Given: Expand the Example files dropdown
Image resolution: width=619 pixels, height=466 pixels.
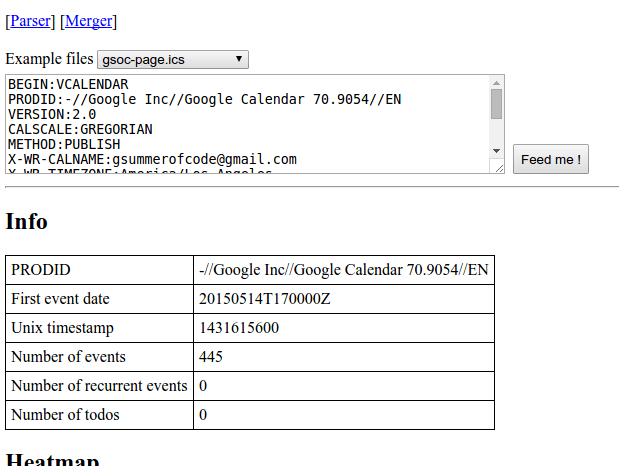Looking at the screenshot, I should point(173,60).
